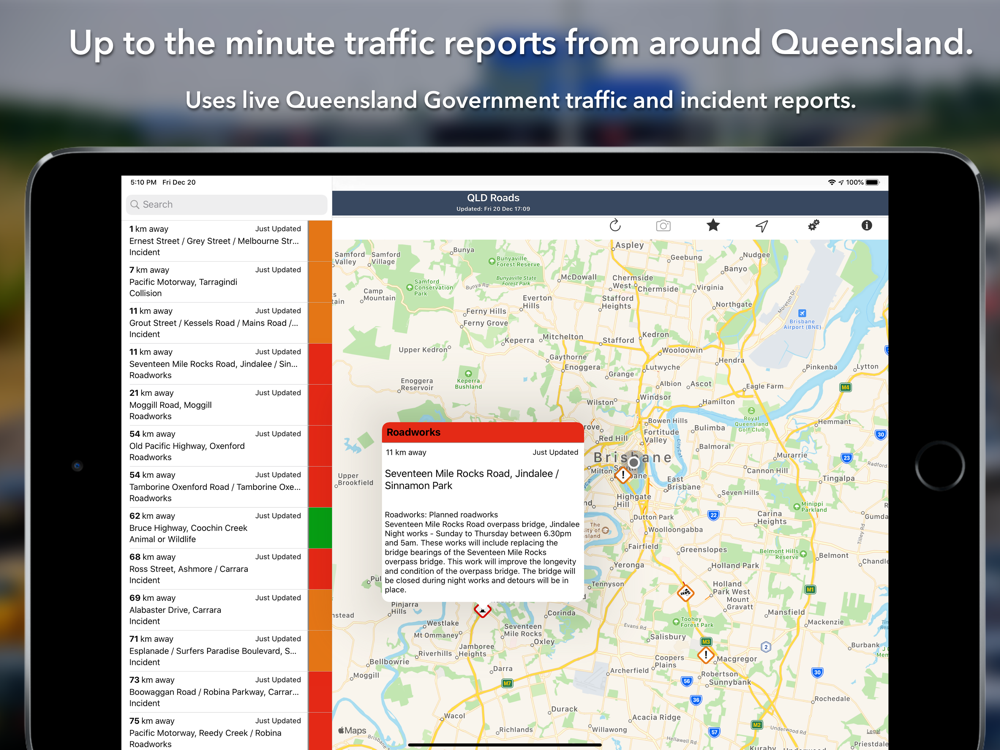The width and height of the screenshot is (1000, 750).
Task: Tap the magnifier icon in search bar
Action: pos(135,205)
